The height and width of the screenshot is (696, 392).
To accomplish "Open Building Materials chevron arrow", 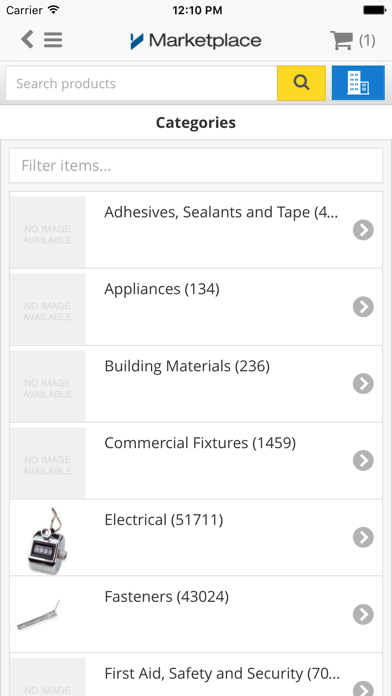I will (x=363, y=384).
